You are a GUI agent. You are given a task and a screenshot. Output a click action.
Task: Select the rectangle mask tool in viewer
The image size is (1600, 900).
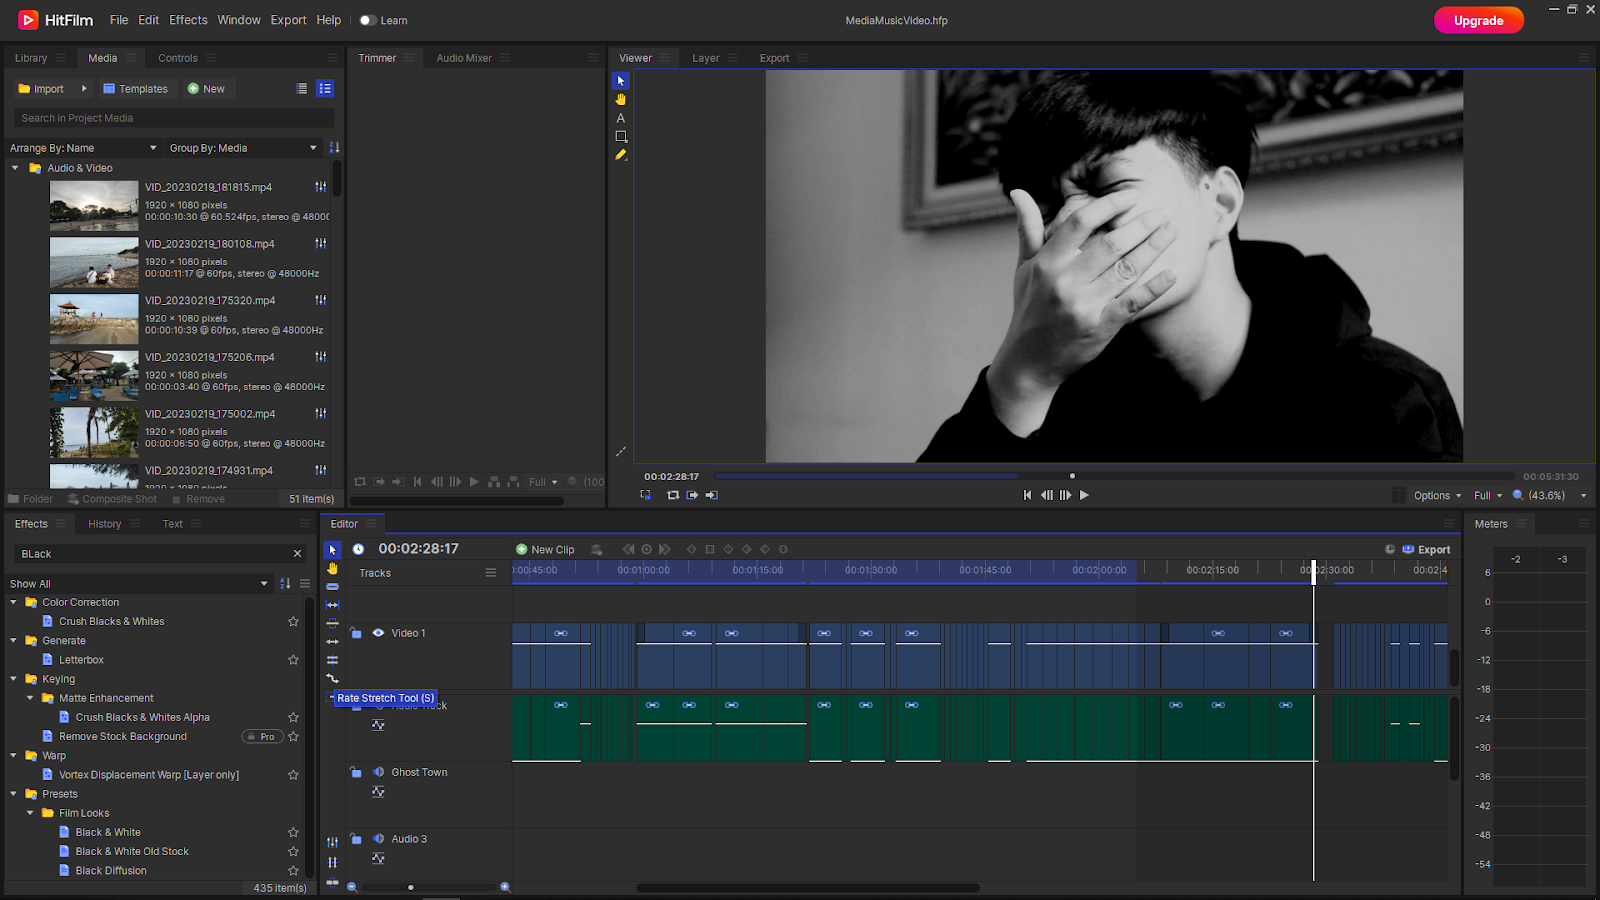(x=621, y=136)
